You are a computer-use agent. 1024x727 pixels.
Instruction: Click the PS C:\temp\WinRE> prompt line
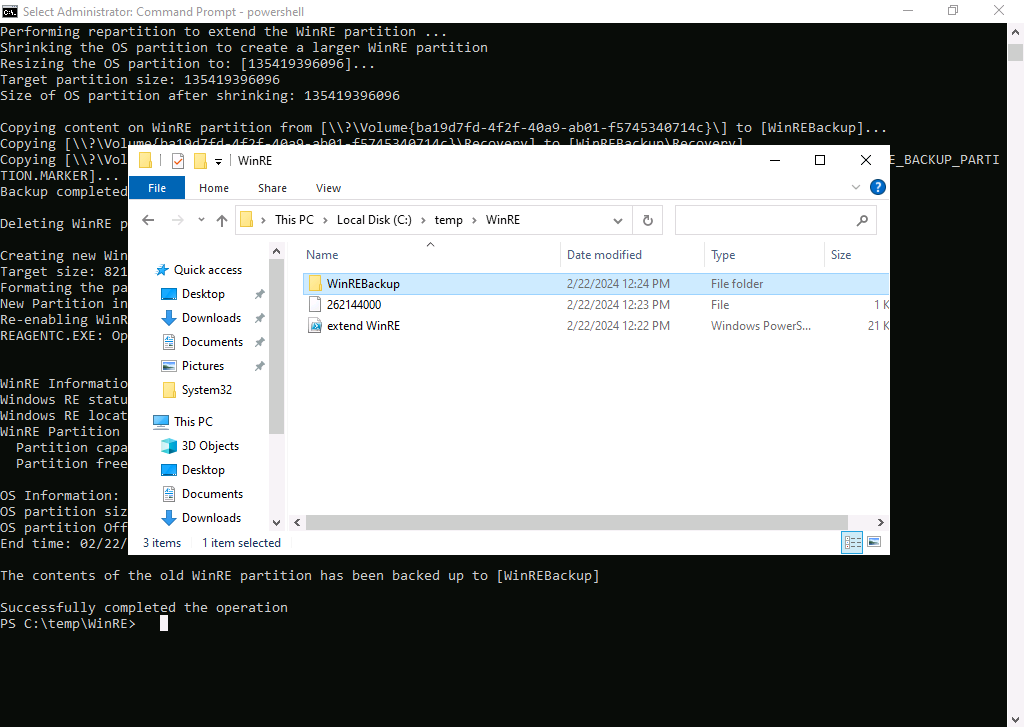click(68, 624)
